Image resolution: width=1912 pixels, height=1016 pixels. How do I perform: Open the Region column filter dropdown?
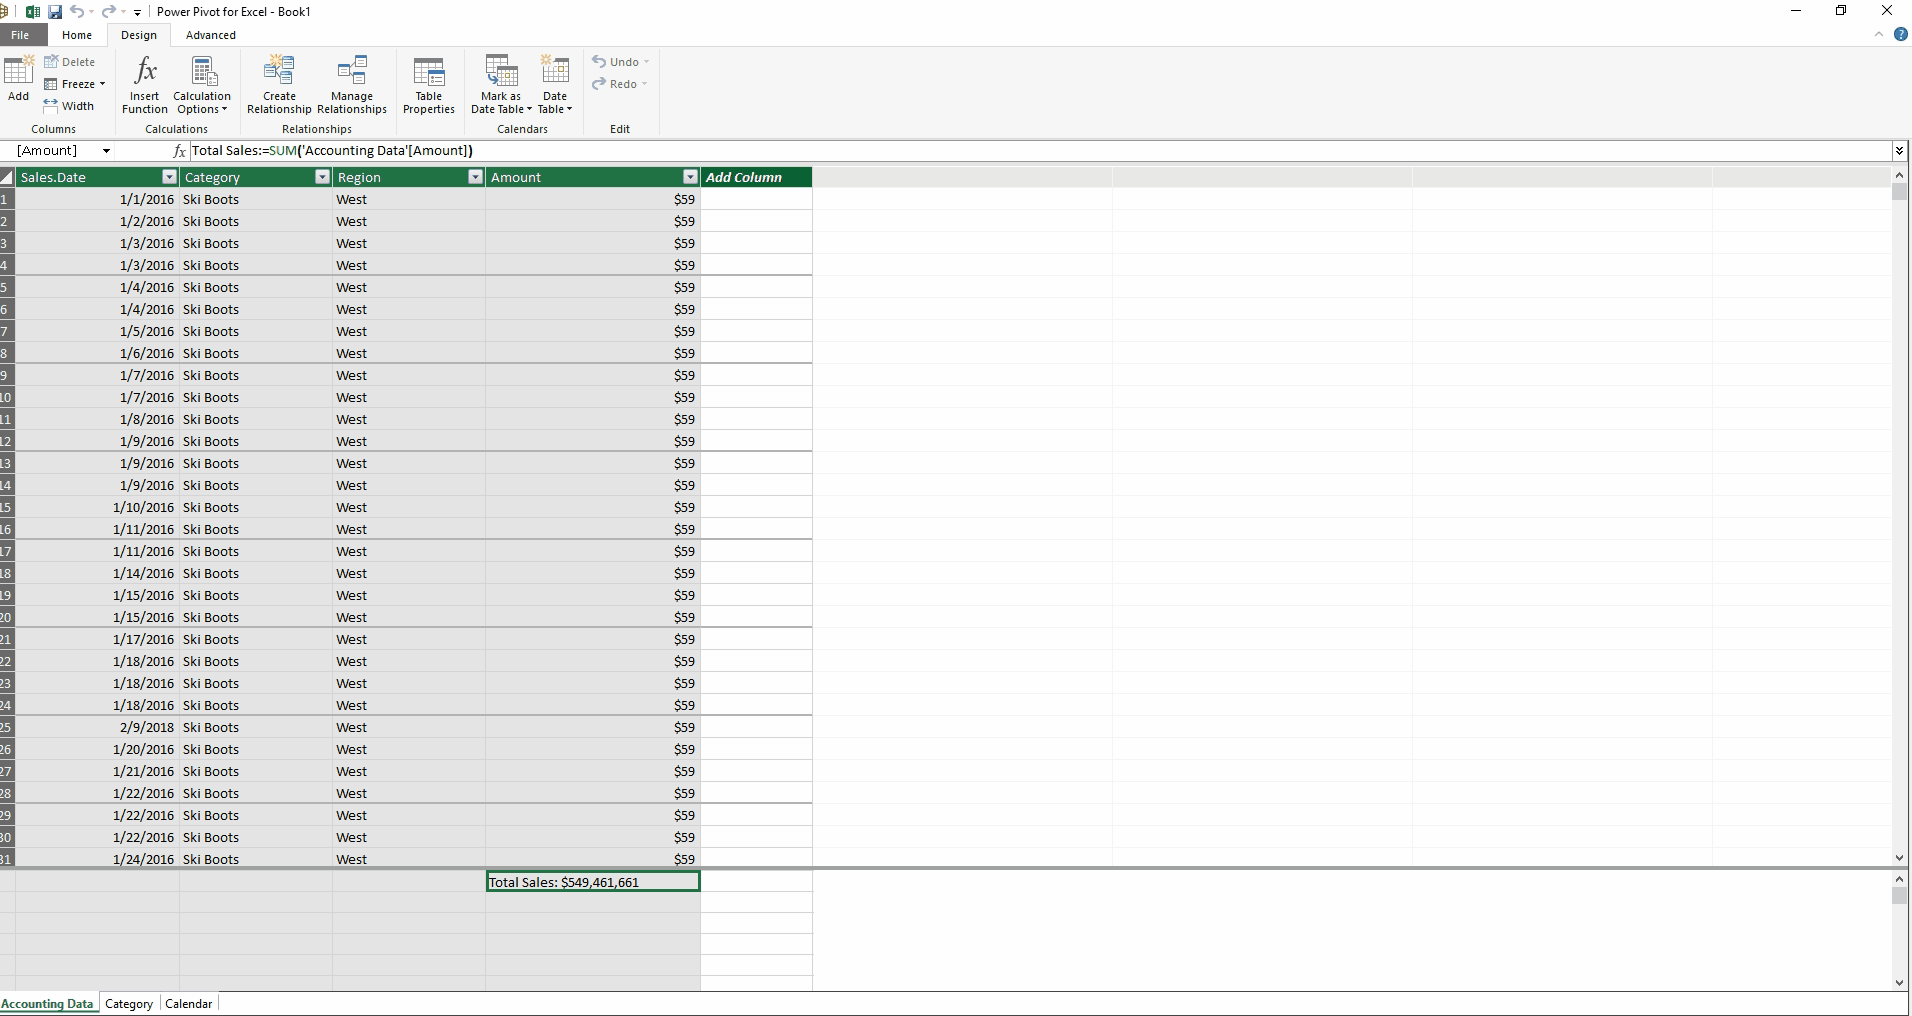475,177
